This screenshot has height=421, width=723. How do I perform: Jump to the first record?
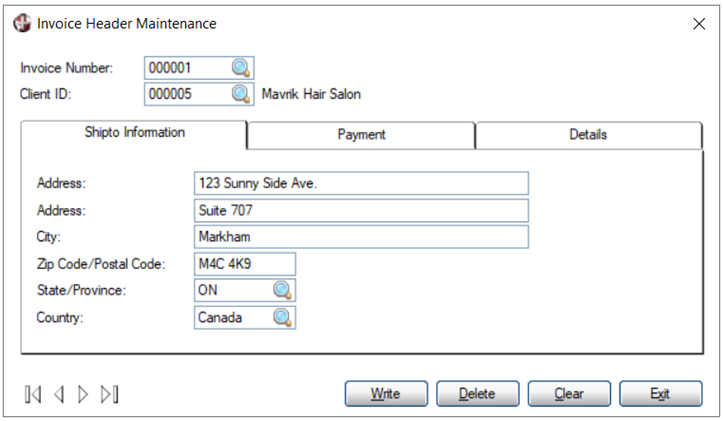34,394
